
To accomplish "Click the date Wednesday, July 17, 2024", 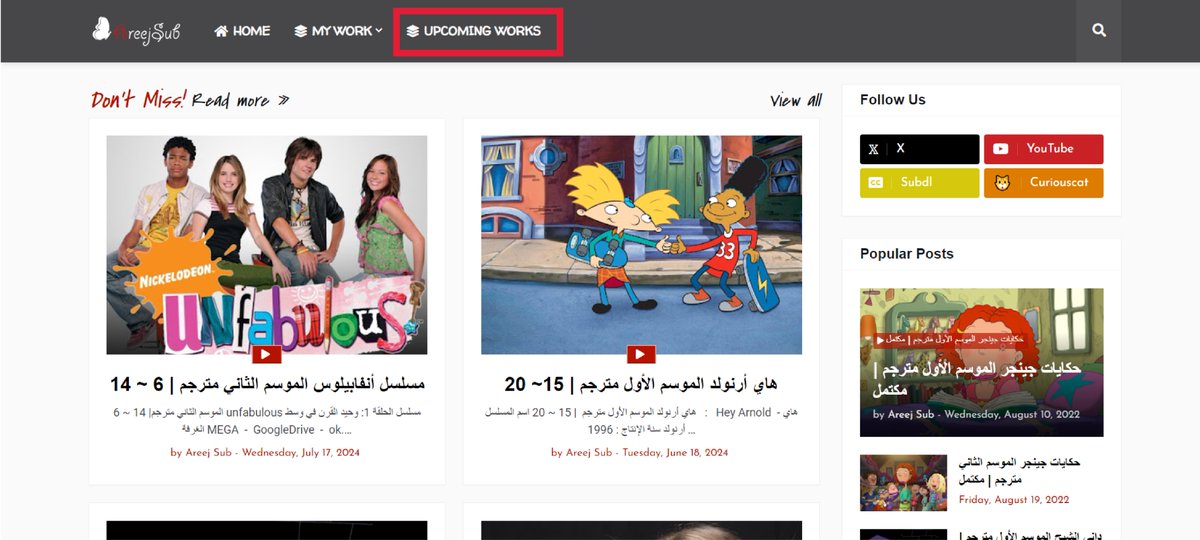I will 301,453.
